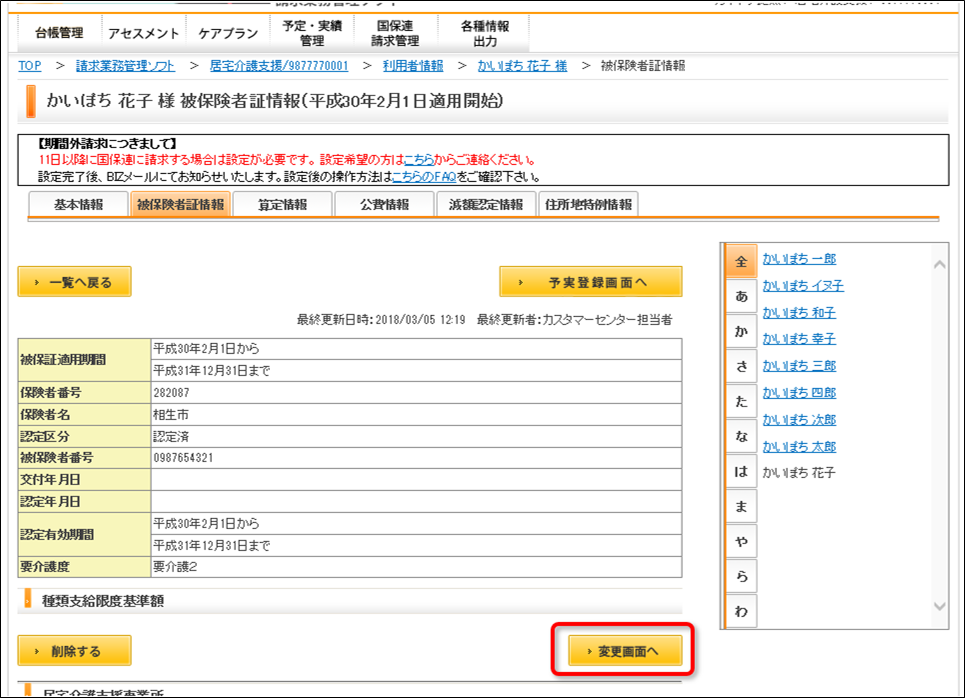Select the わ index filter
This screenshot has width=965, height=698.
point(742,611)
